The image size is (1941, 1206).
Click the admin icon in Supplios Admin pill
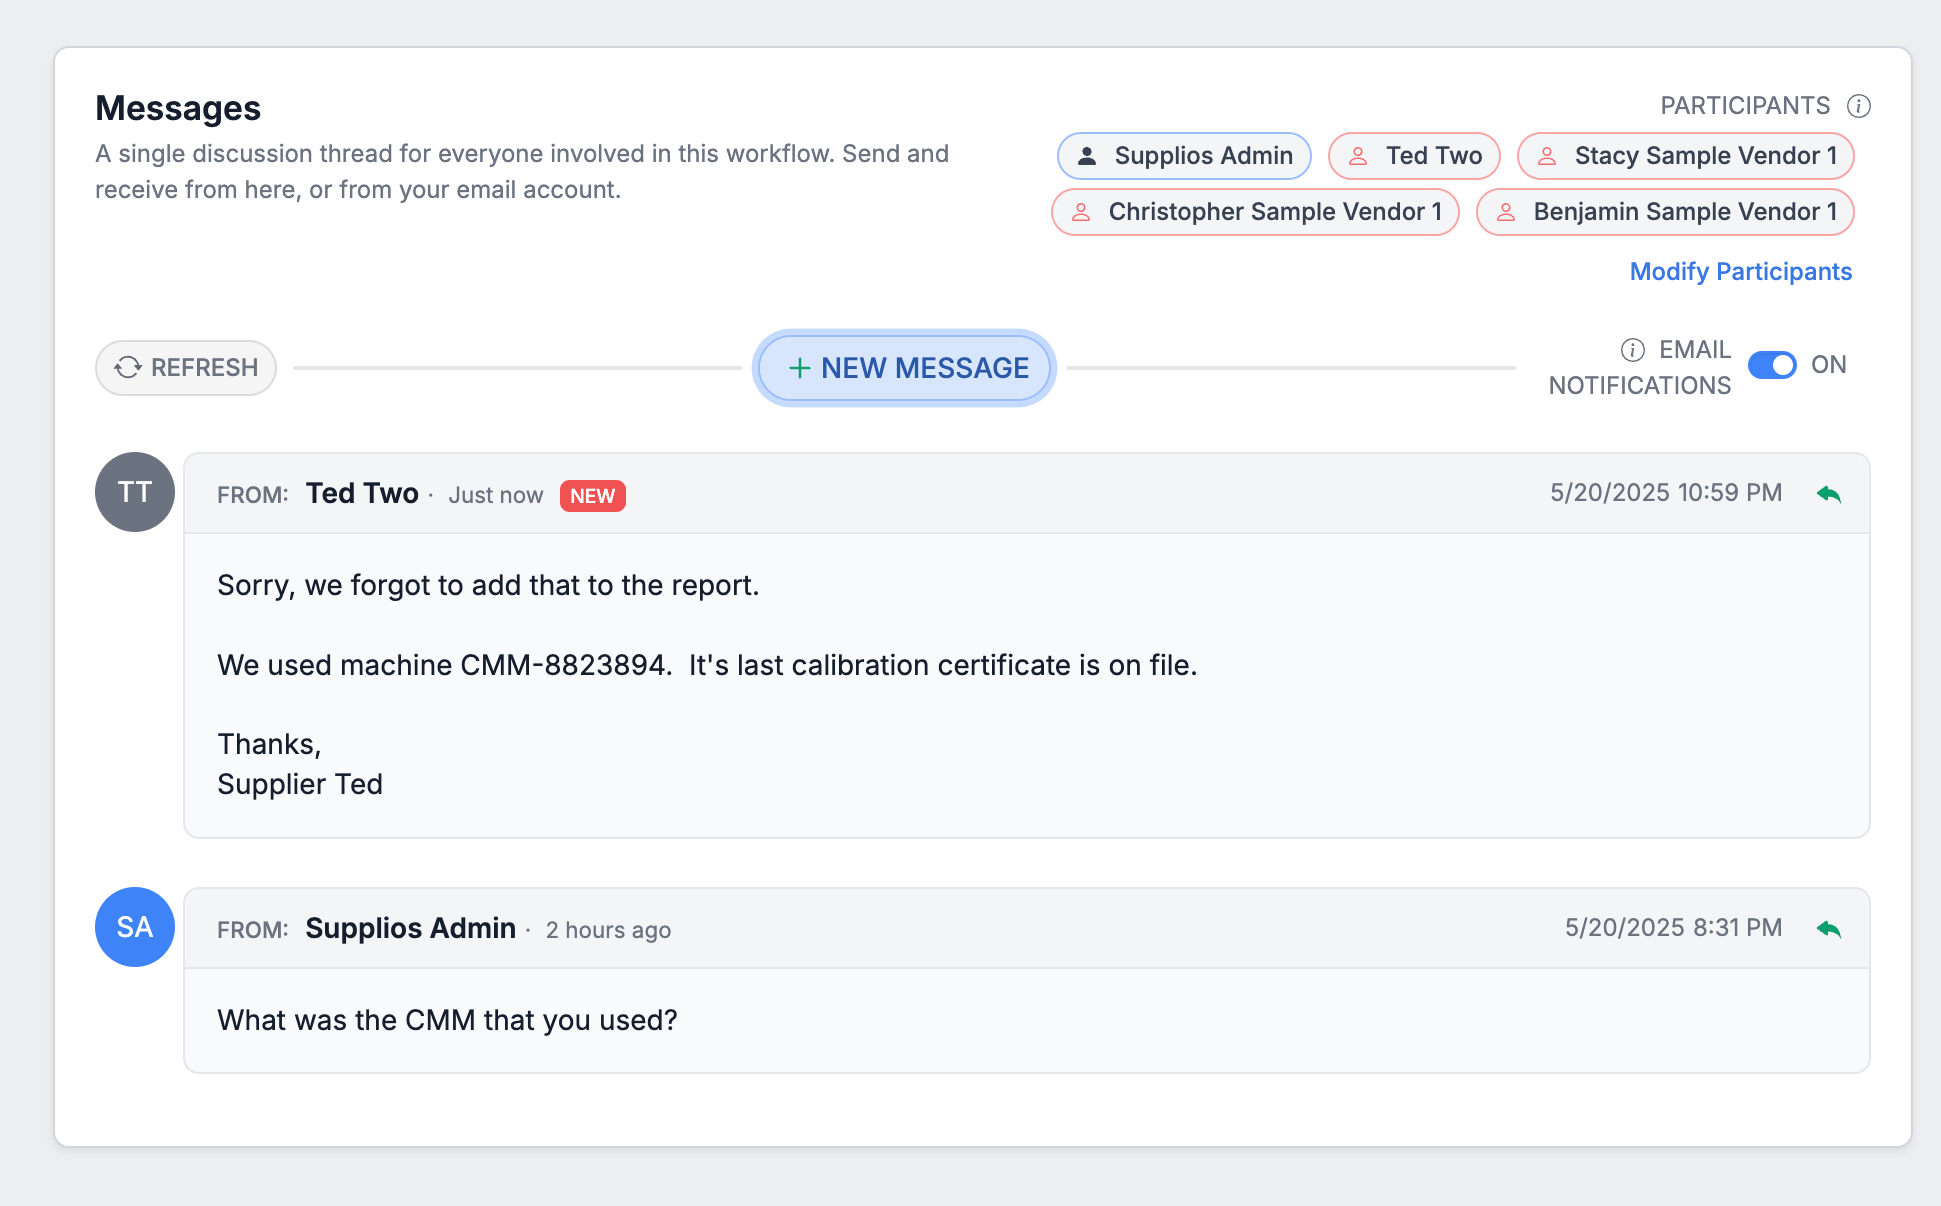coord(1085,155)
